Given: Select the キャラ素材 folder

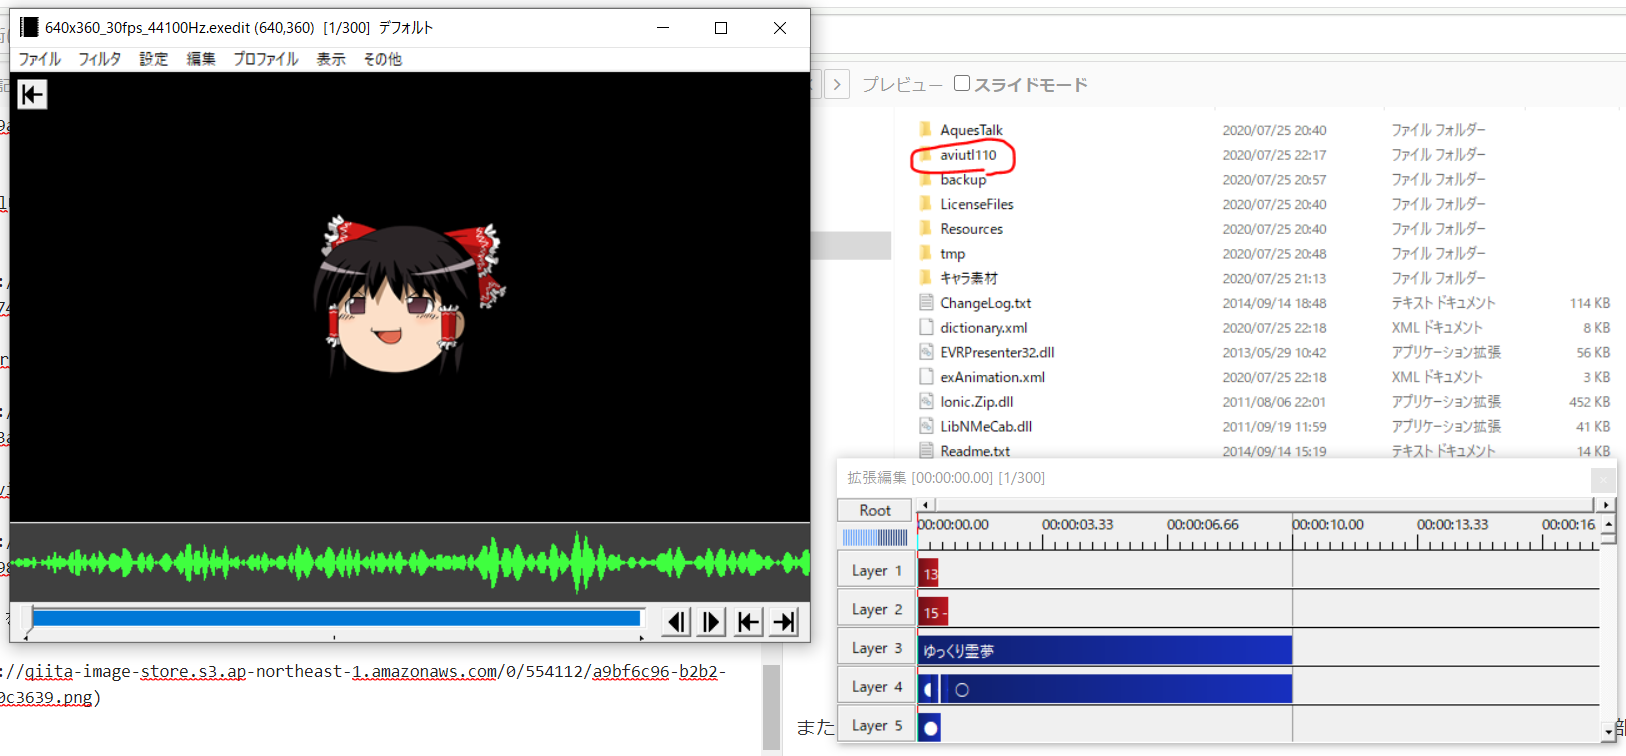Looking at the screenshot, I should (x=969, y=278).
